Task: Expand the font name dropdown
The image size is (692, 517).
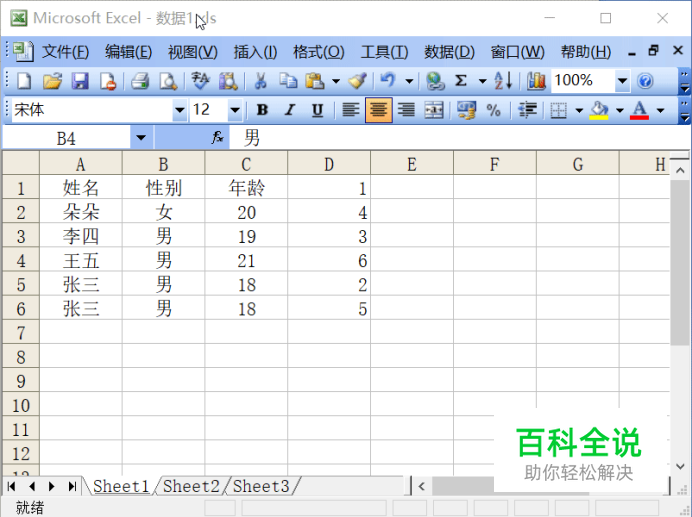Action: (x=180, y=109)
